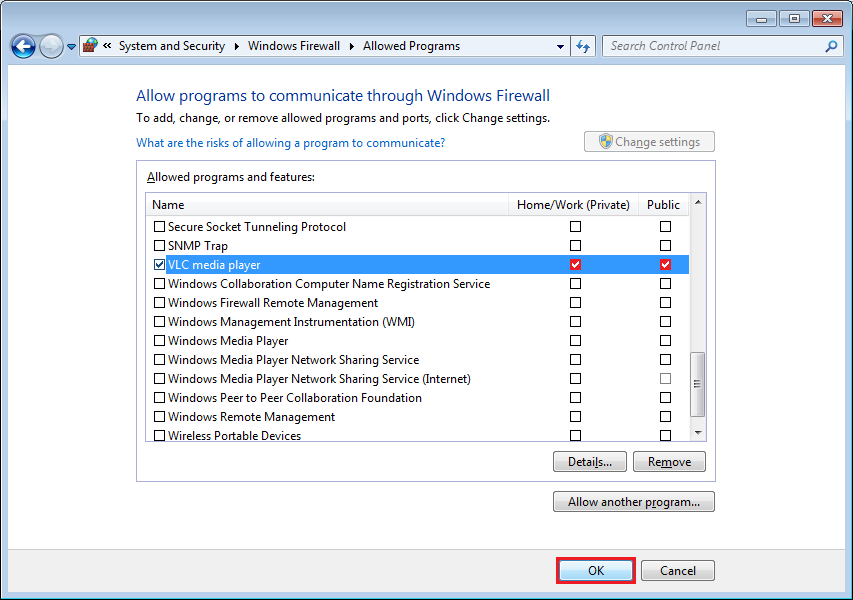Enable Windows Media Player Home/Work checkbox
Image resolution: width=853 pixels, height=600 pixels.
575,341
